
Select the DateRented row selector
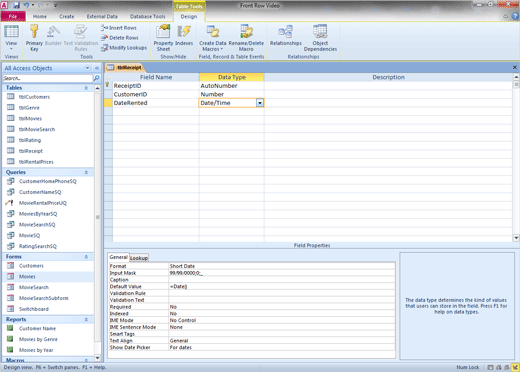click(108, 103)
